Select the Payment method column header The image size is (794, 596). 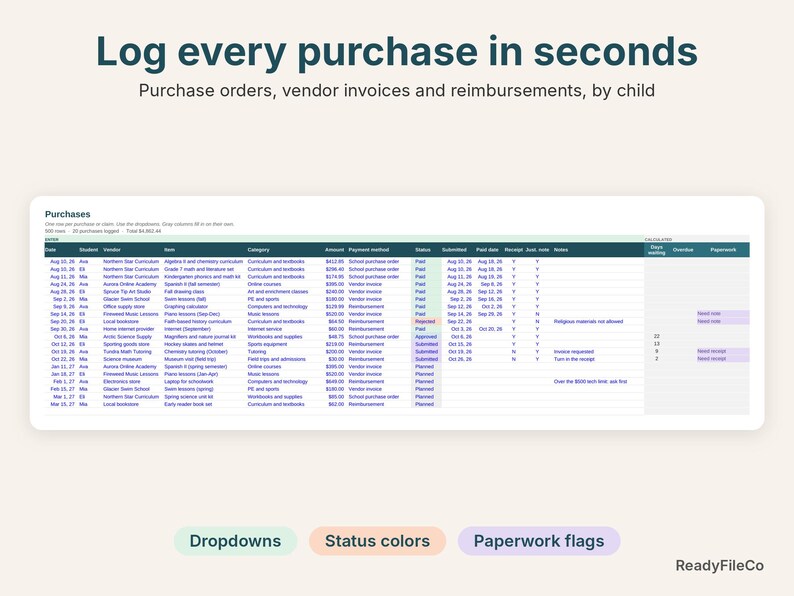click(369, 250)
